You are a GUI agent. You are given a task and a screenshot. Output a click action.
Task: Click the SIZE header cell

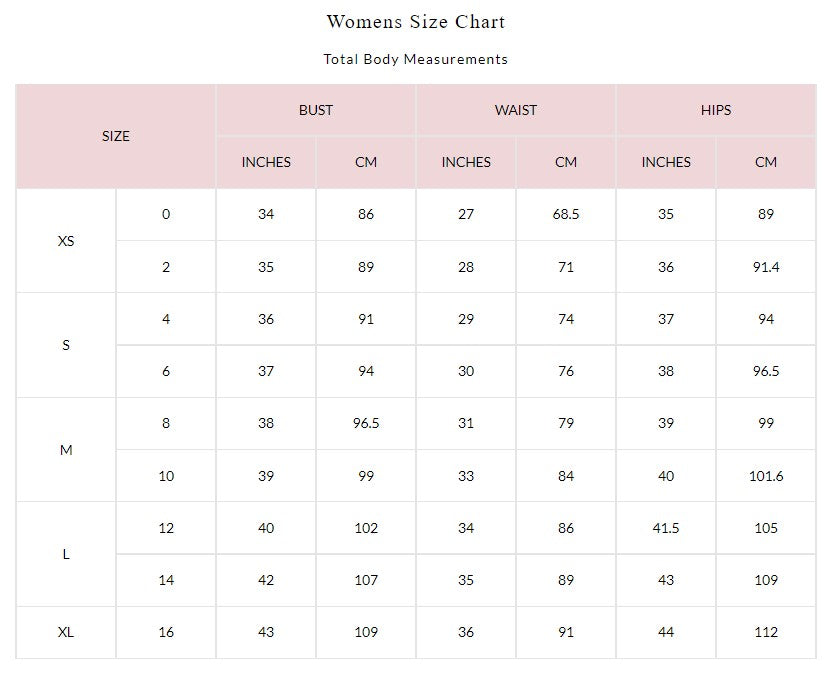(x=116, y=136)
